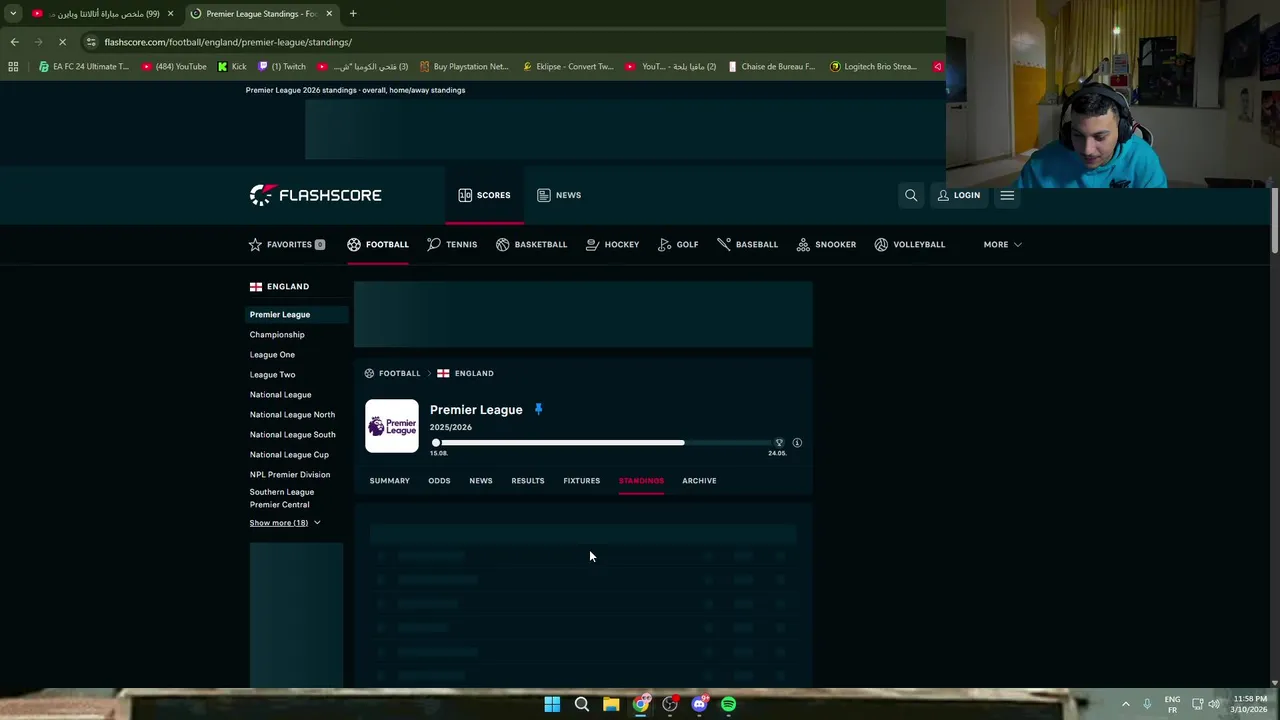The image size is (1280, 720).
Task: Click the address bar URL
Action: (x=228, y=42)
